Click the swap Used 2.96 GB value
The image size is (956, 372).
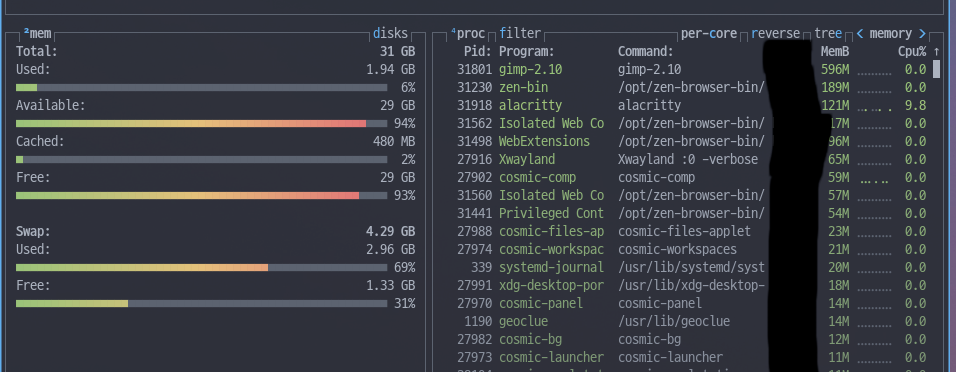coord(391,249)
